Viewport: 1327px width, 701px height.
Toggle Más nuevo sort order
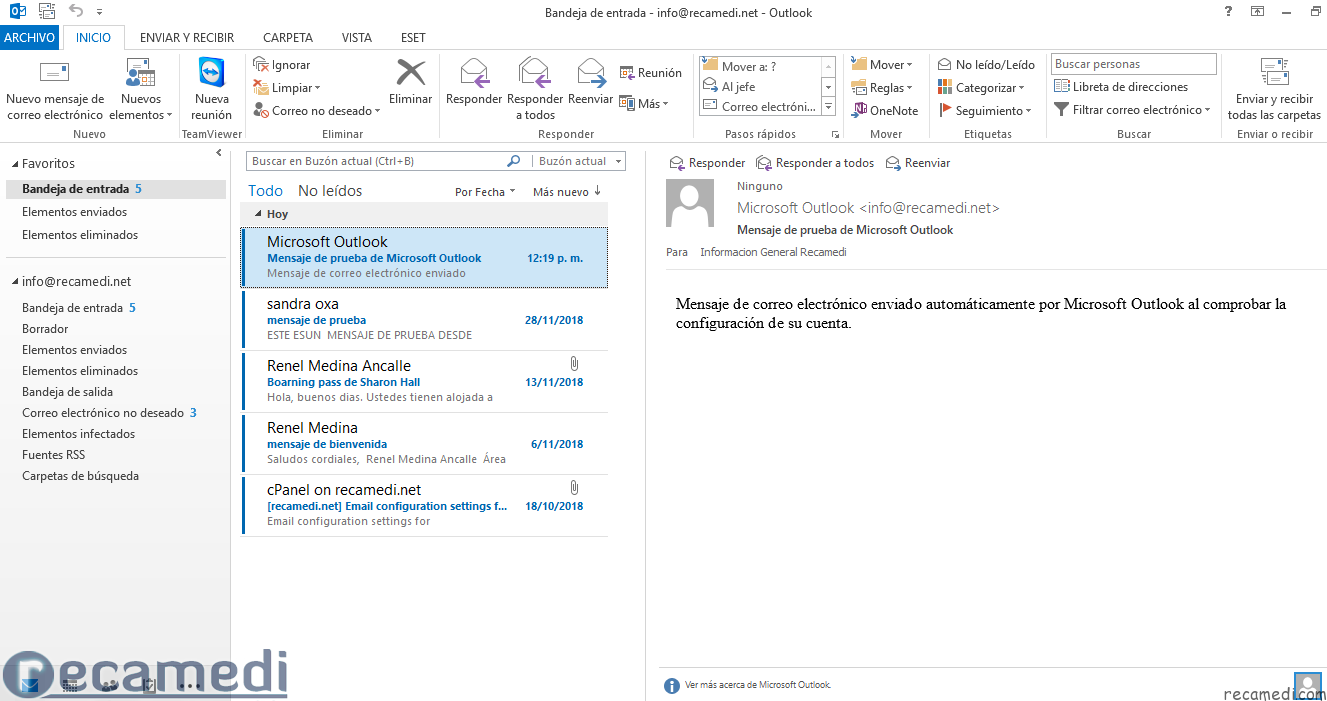click(567, 192)
